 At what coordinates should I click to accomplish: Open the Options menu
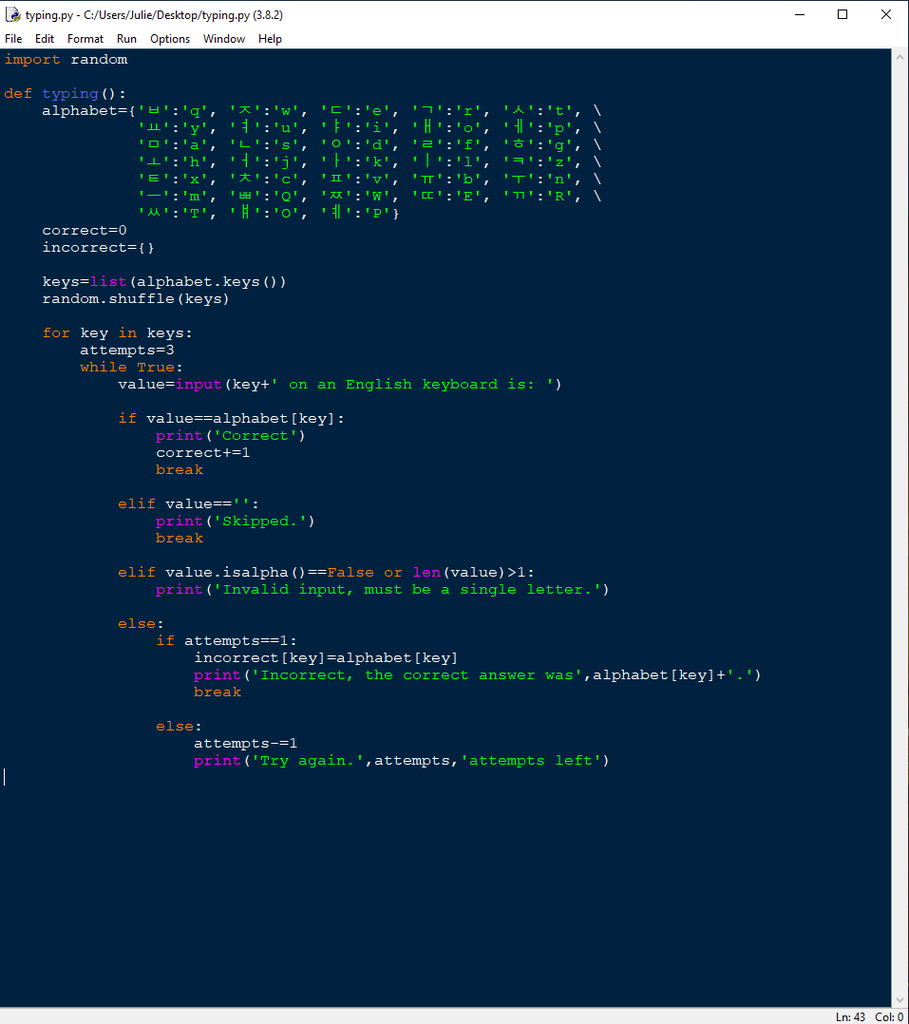coord(169,38)
